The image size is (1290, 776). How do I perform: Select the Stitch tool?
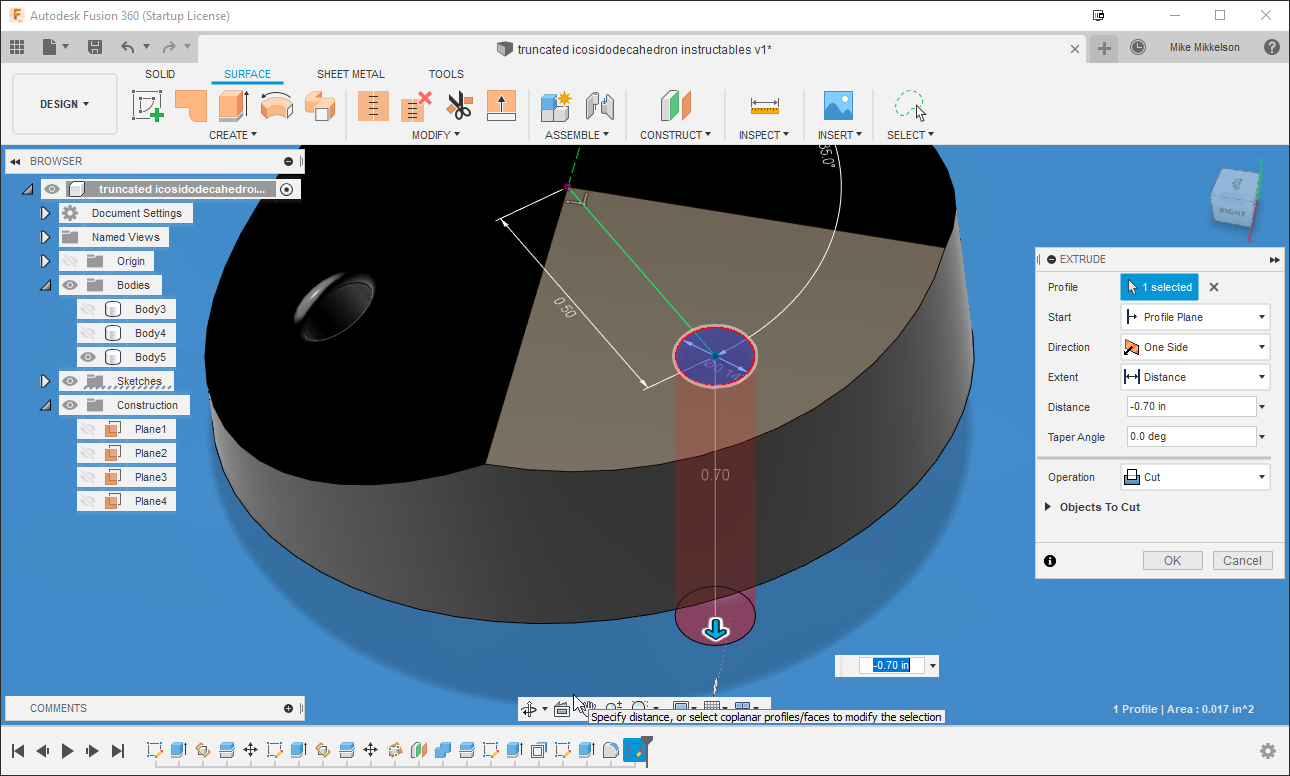click(373, 105)
